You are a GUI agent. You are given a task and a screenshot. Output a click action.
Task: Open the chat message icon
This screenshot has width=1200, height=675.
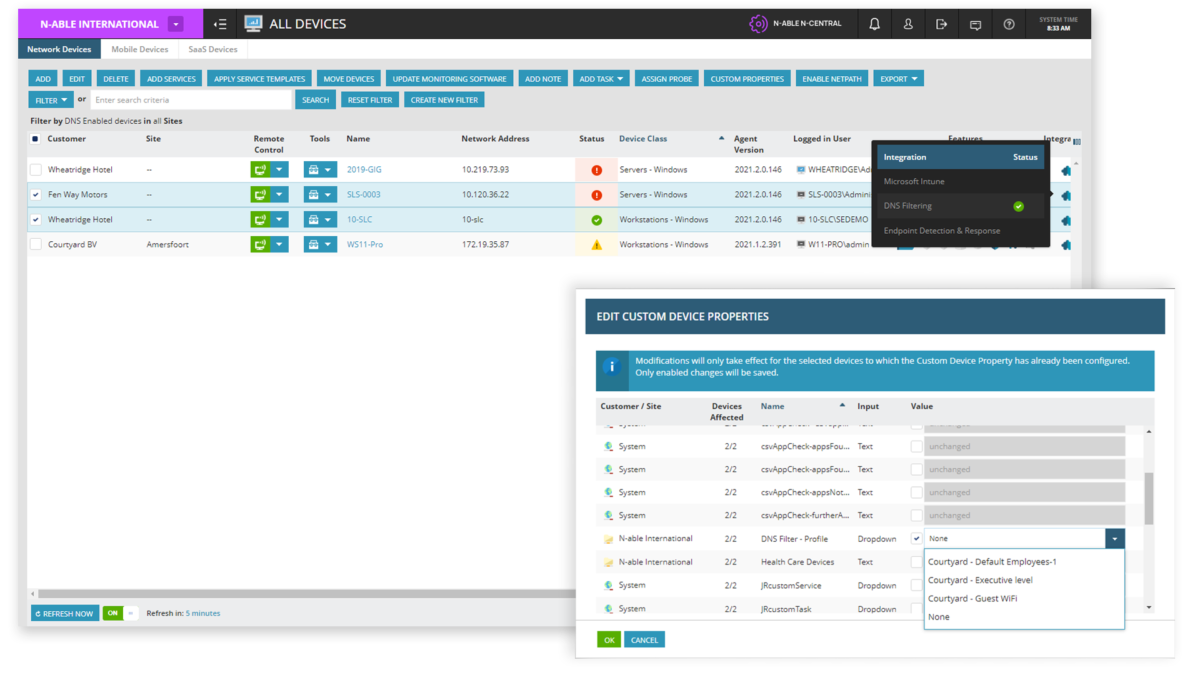975,24
